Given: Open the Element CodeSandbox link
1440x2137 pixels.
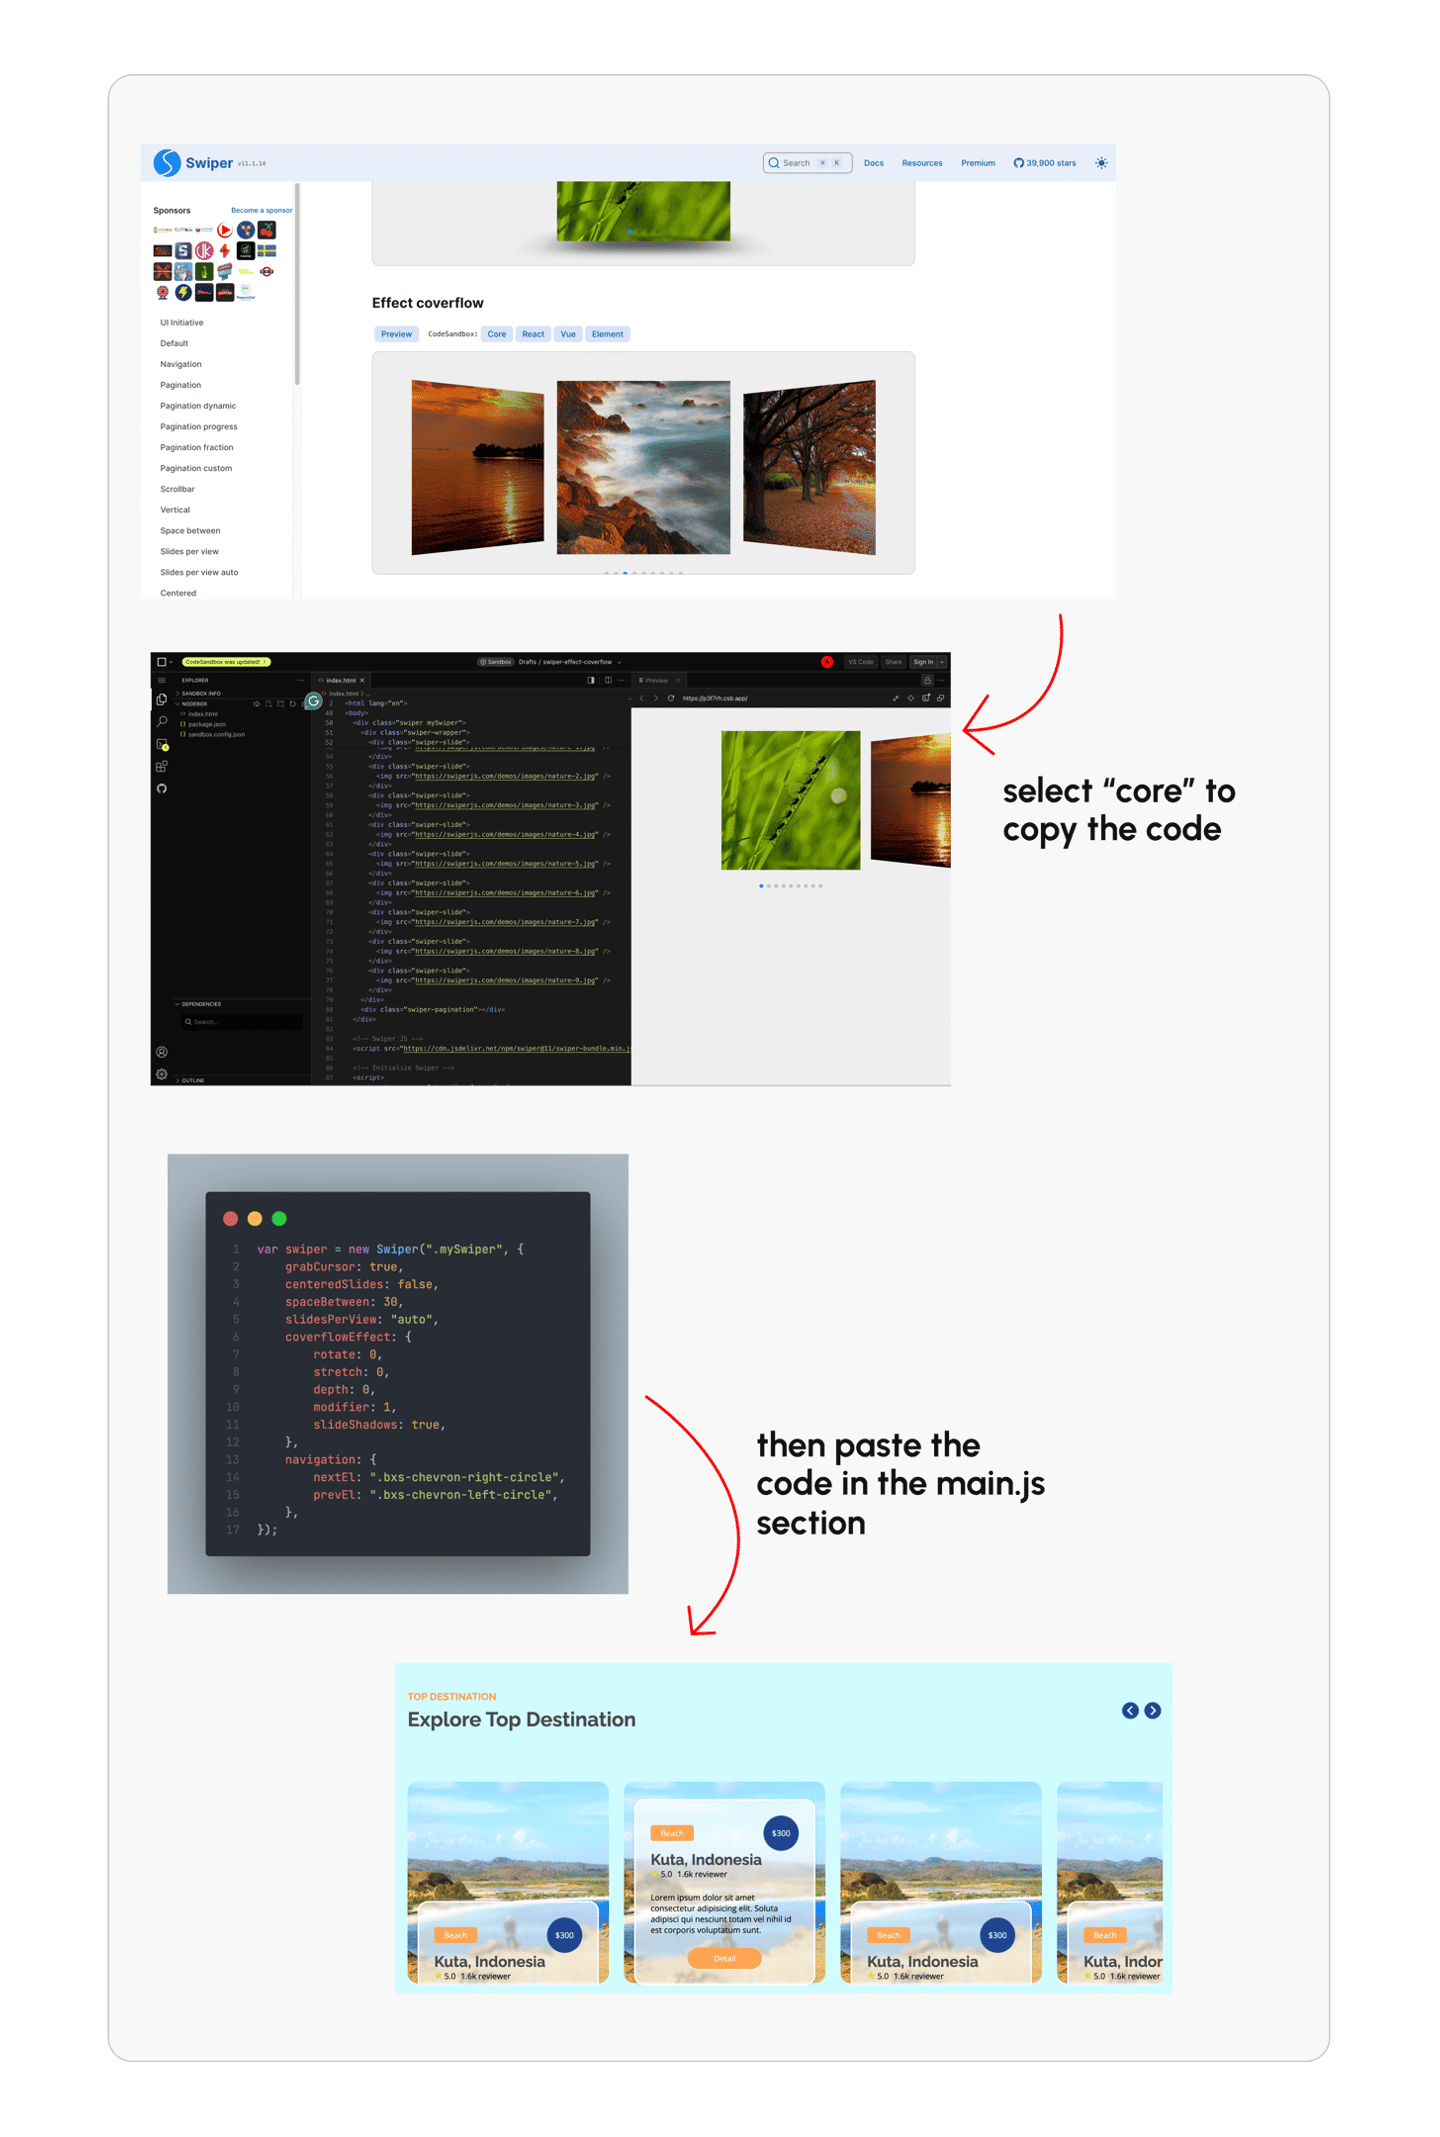Looking at the screenshot, I should (x=607, y=334).
